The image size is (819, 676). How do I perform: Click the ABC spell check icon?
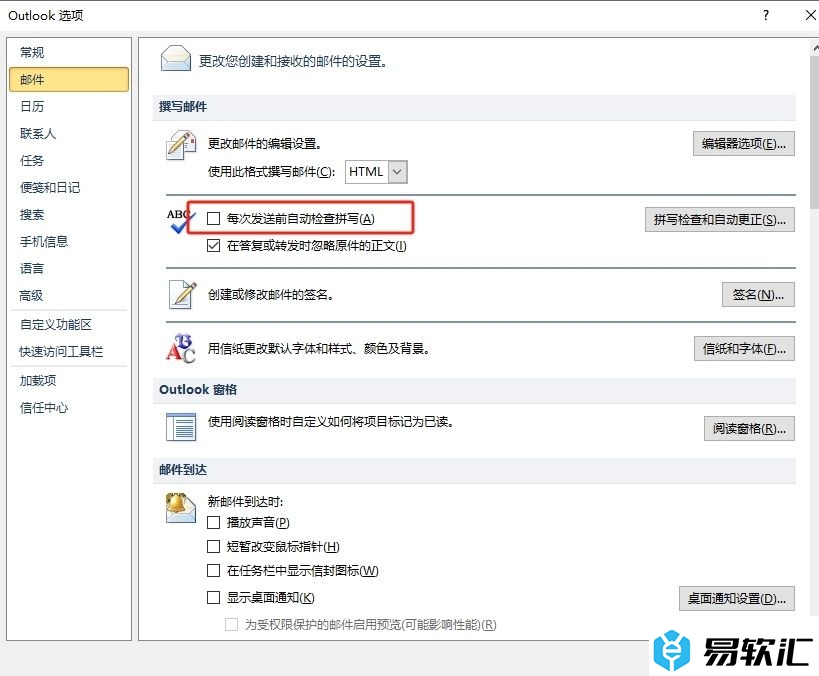pyautogui.click(x=180, y=220)
